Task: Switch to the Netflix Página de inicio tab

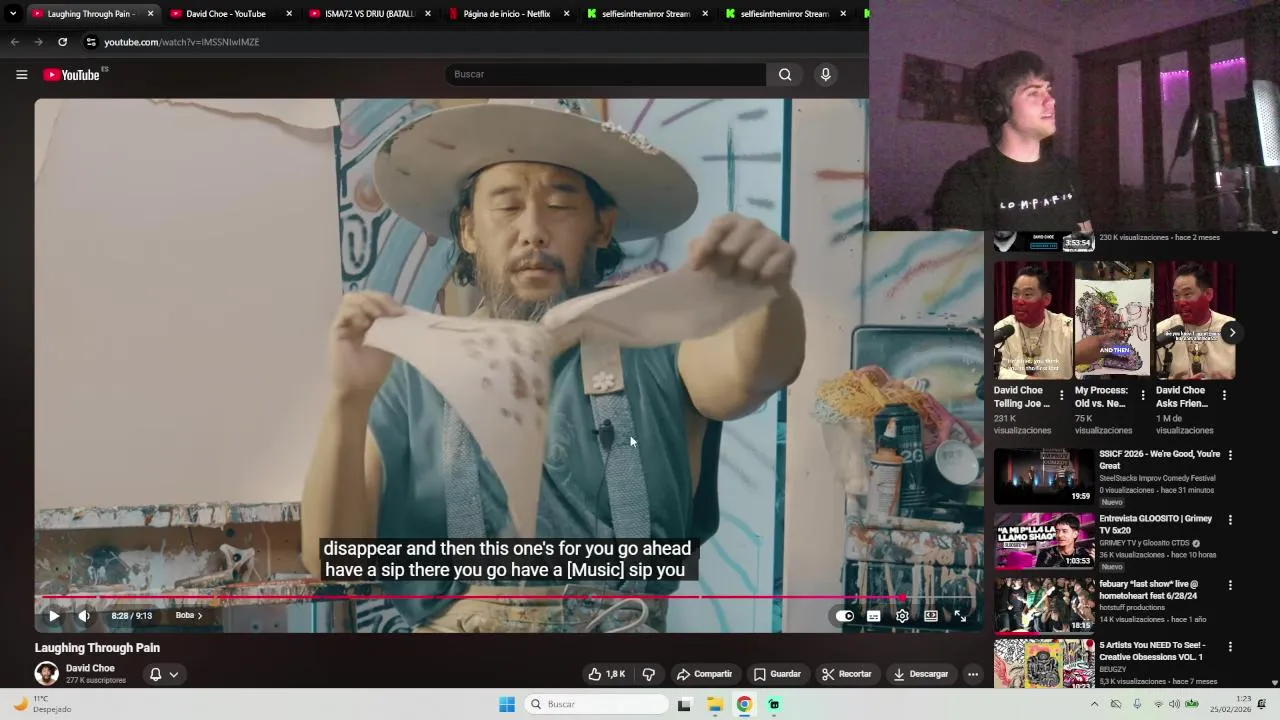Action: click(x=507, y=14)
